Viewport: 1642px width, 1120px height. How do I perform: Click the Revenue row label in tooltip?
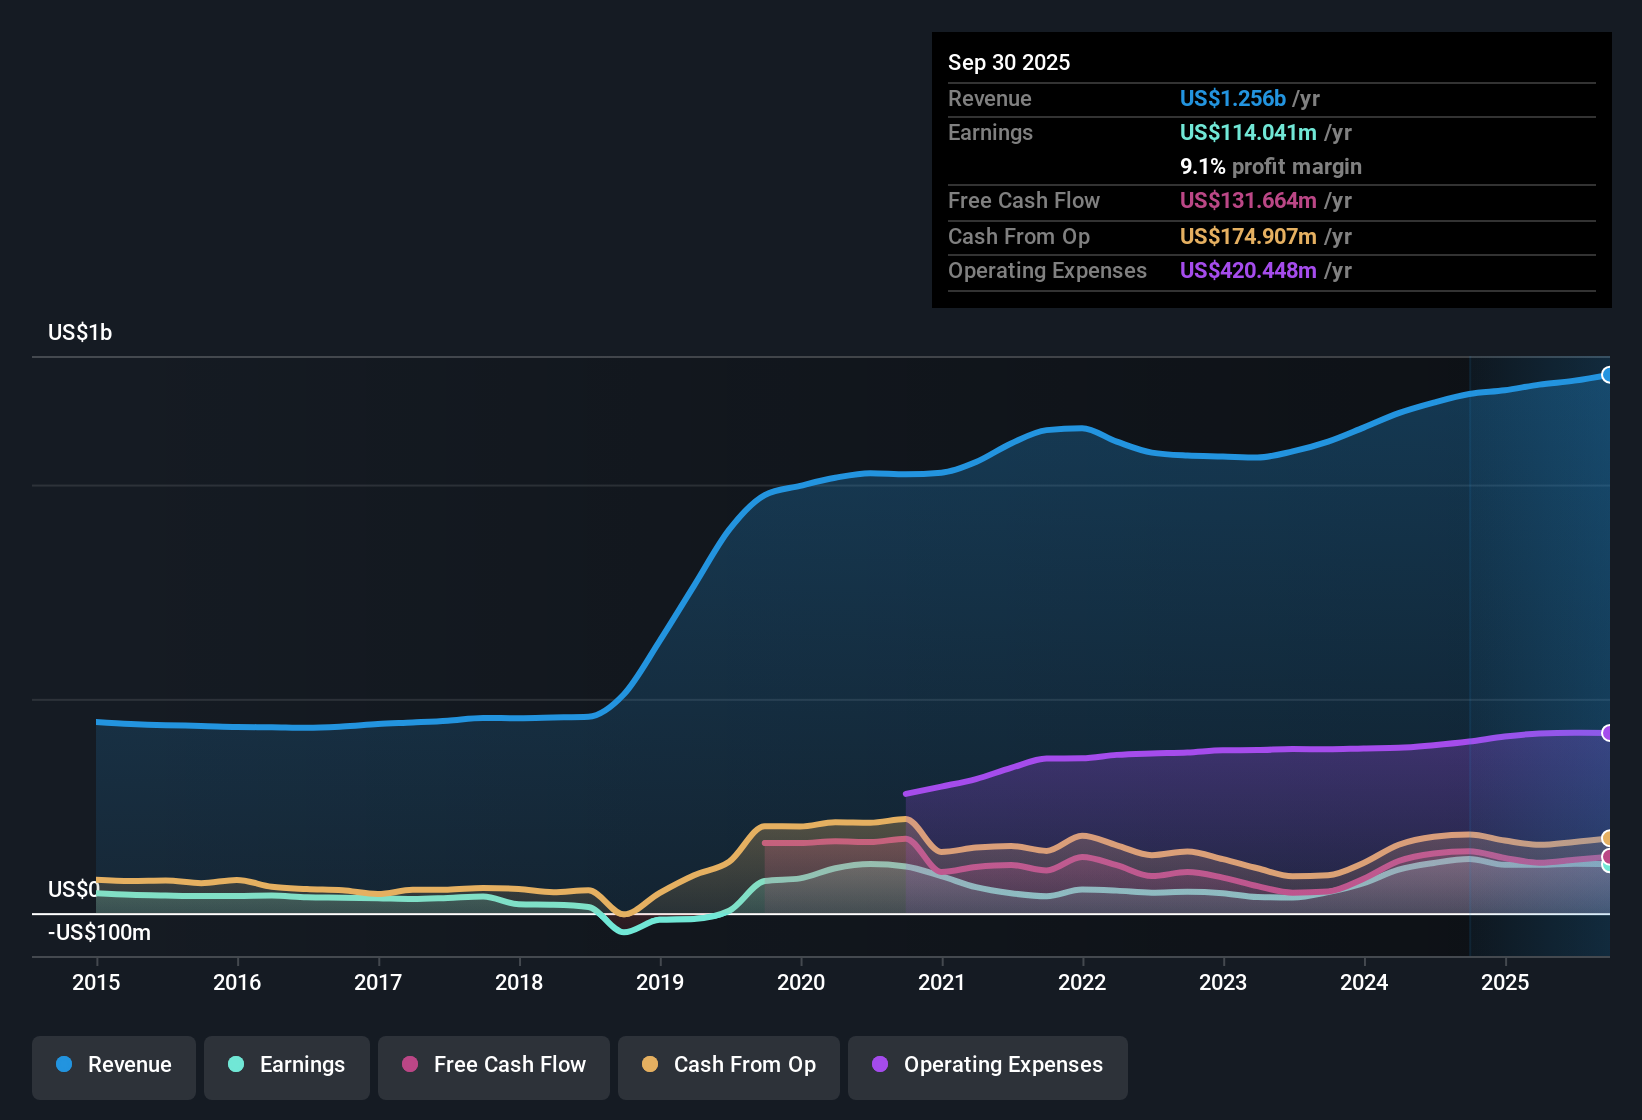[x=990, y=98]
